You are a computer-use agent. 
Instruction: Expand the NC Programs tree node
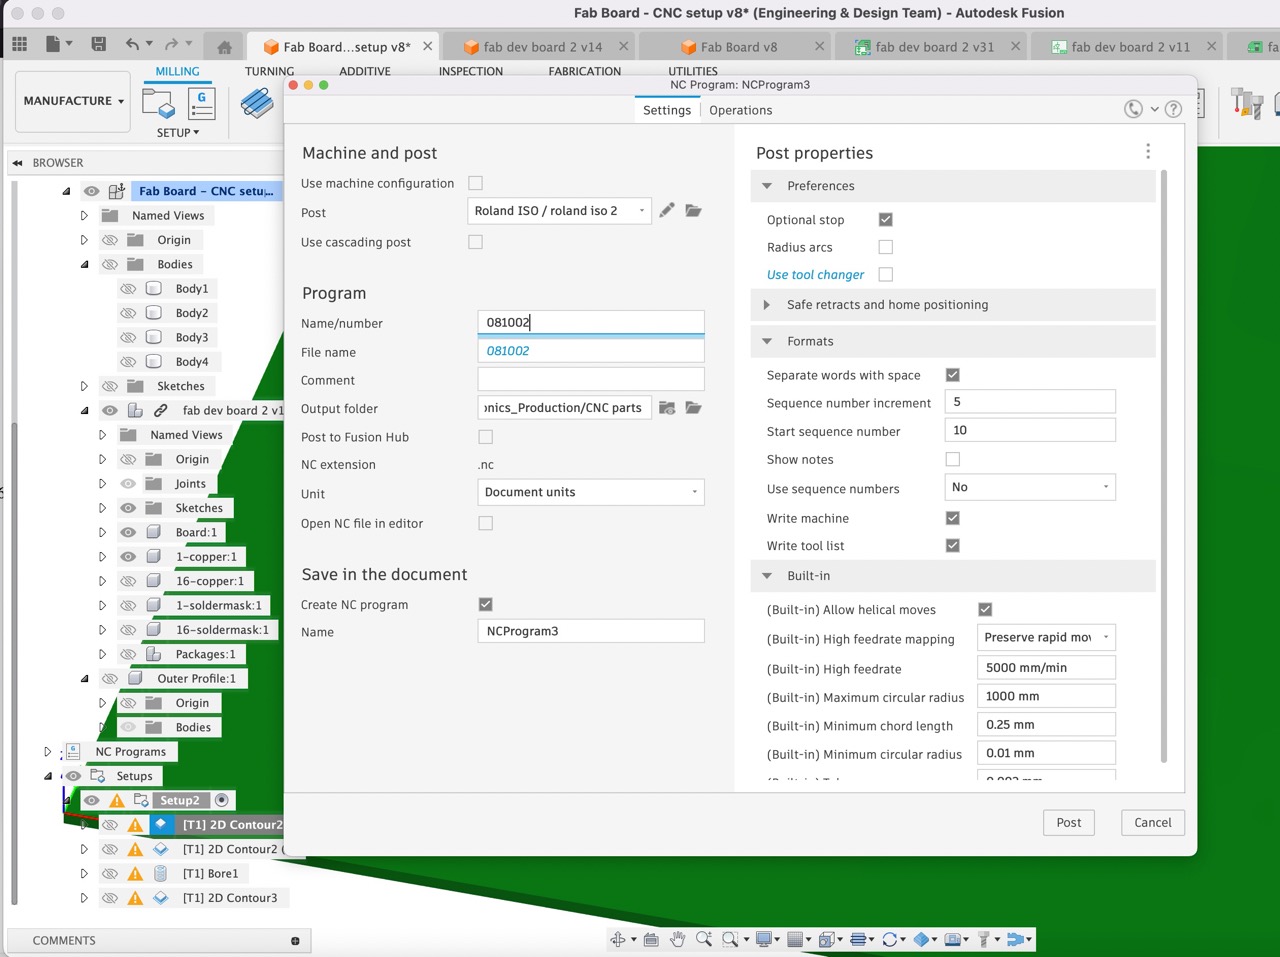pyautogui.click(x=47, y=752)
